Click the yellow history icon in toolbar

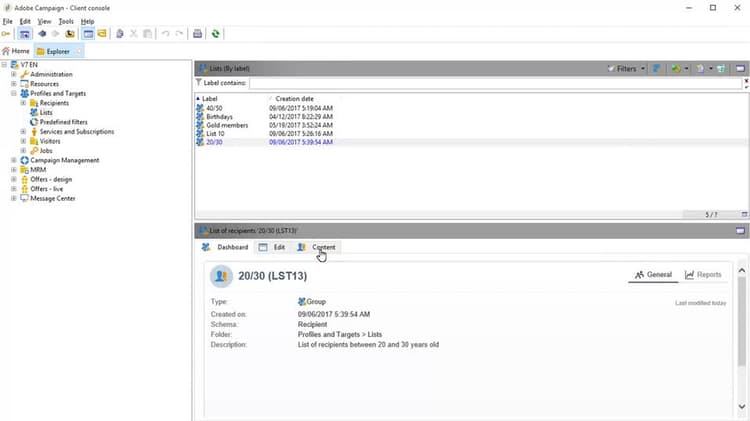coord(70,34)
